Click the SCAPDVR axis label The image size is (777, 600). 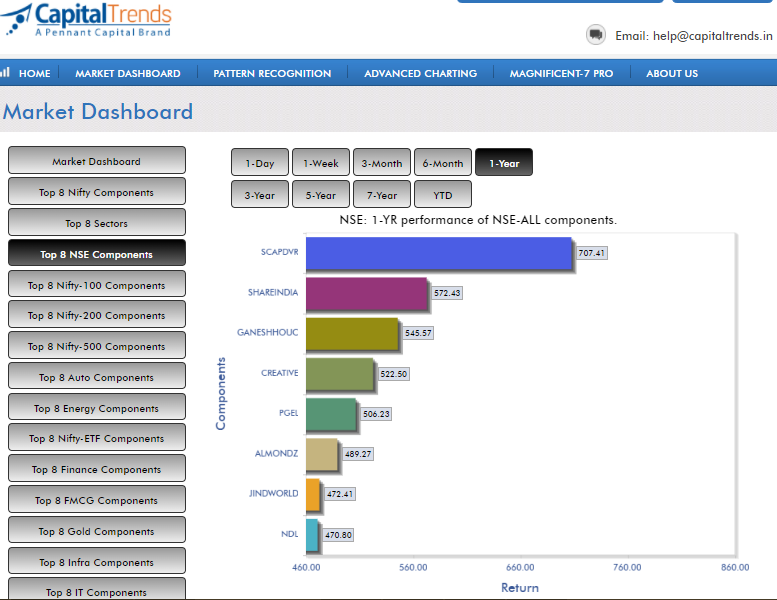pyautogui.click(x=279, y=252)
